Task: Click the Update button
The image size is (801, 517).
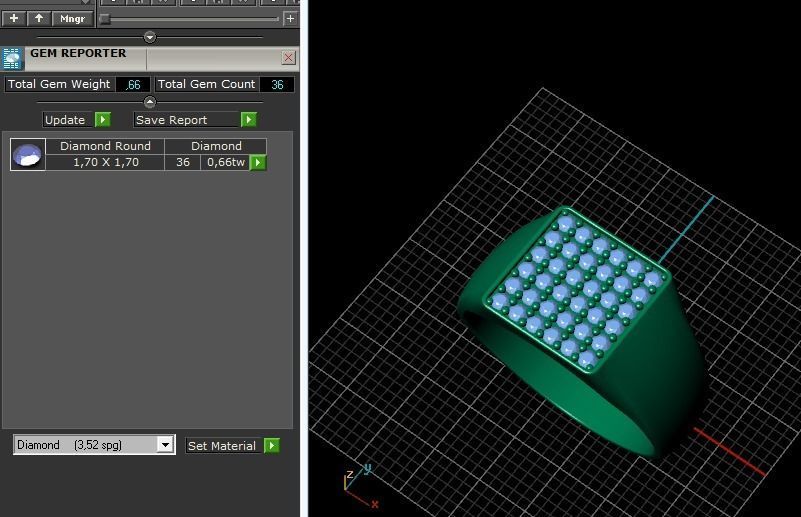Action: pos(67,120)
